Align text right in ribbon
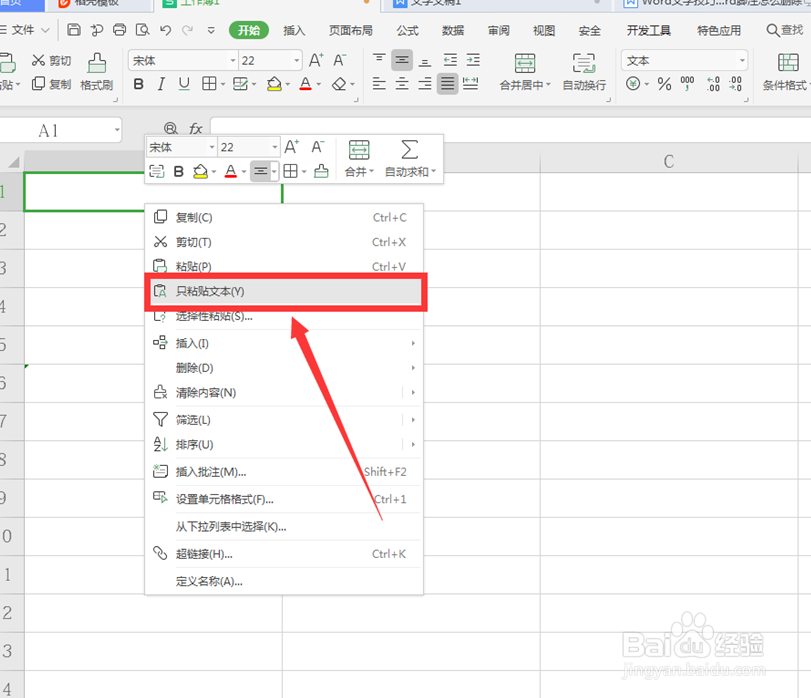The width and height of the screenshot is (811, 698). 425,84
